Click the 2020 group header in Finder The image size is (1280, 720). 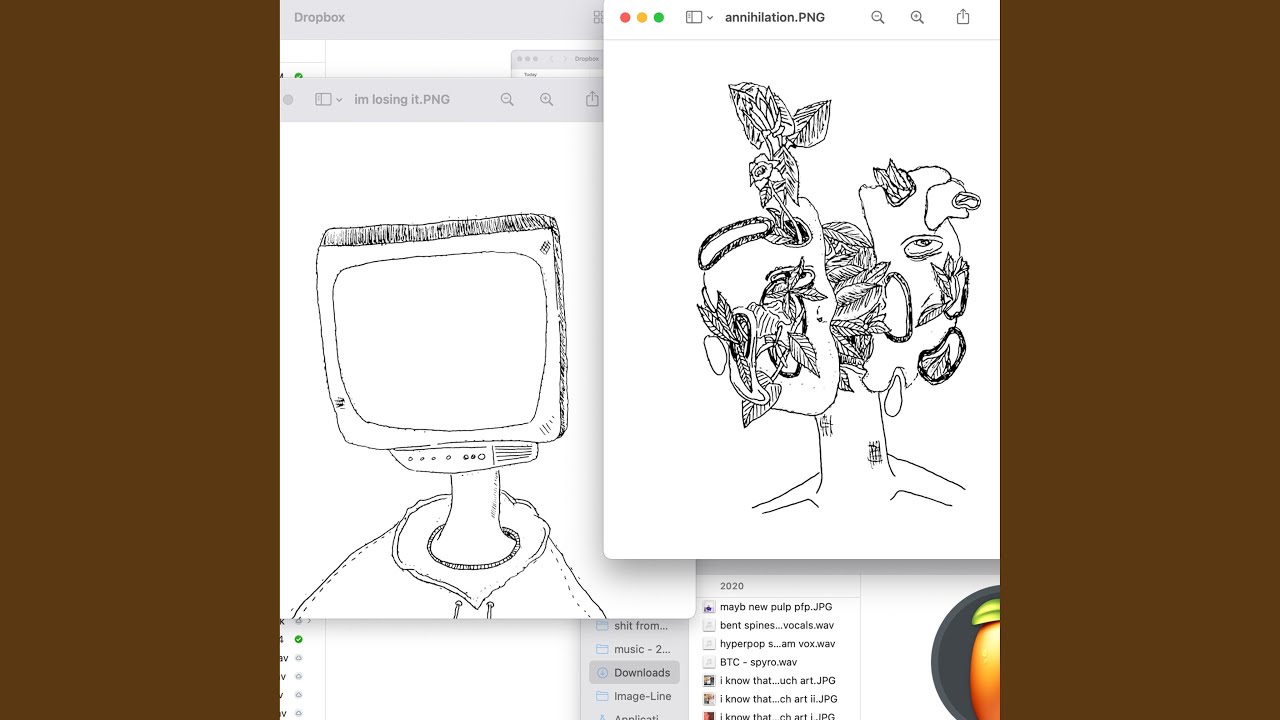pyautogui.click(x=732, y=586)
